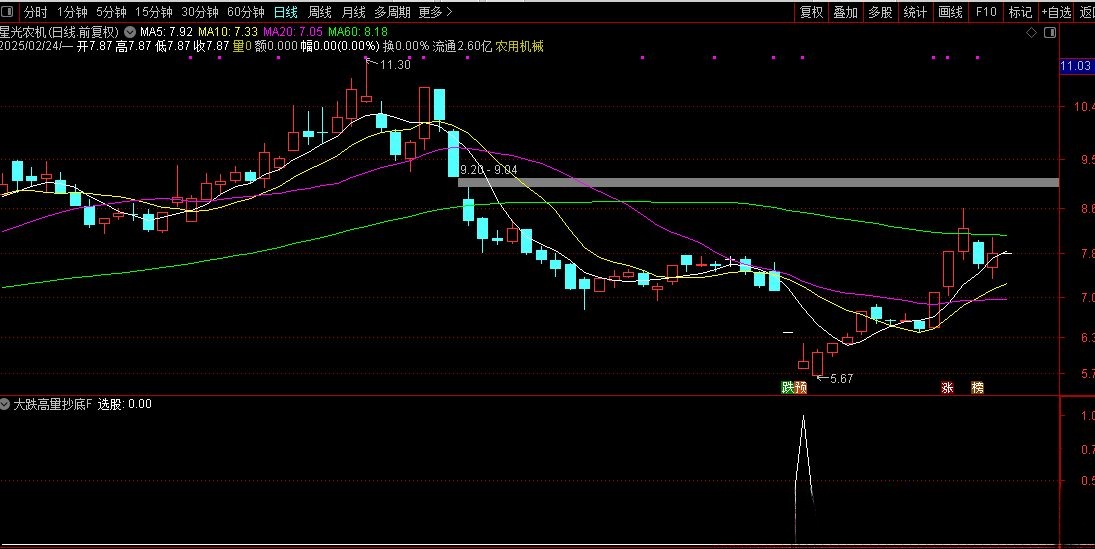Toggle the right sidebar panel icon
The height and width of the screenshot is (549, 1095).
[x=1048, y=32]
